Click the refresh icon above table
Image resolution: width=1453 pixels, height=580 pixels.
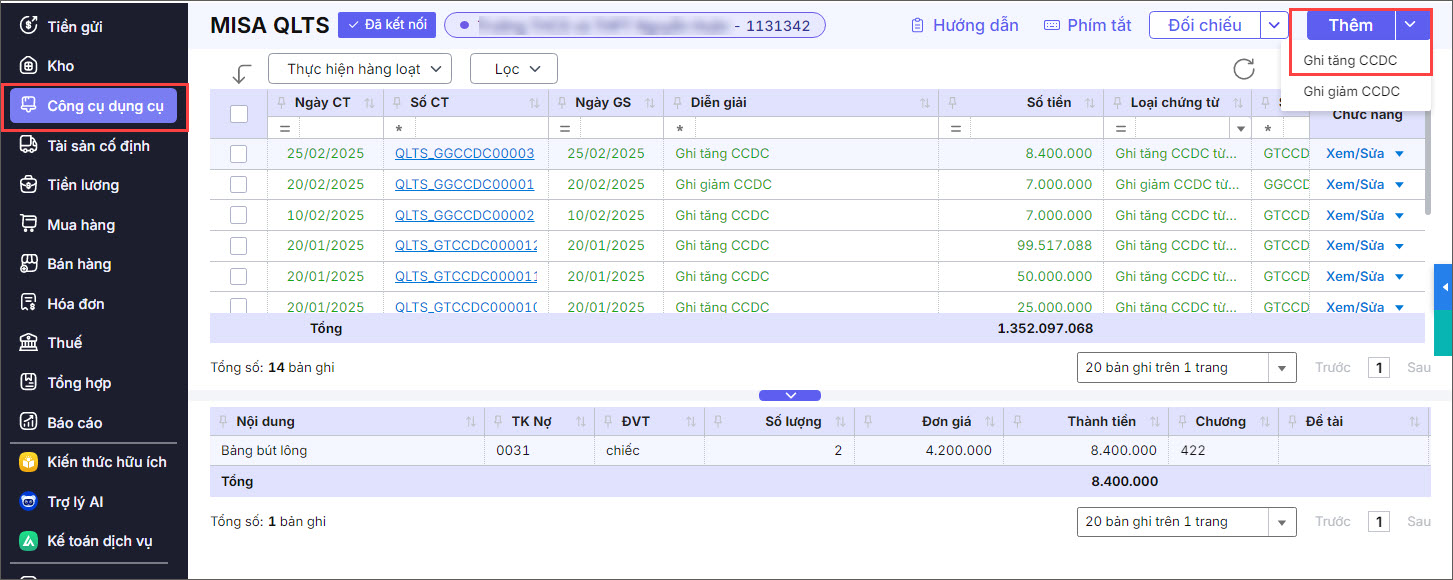point(1243,69)
